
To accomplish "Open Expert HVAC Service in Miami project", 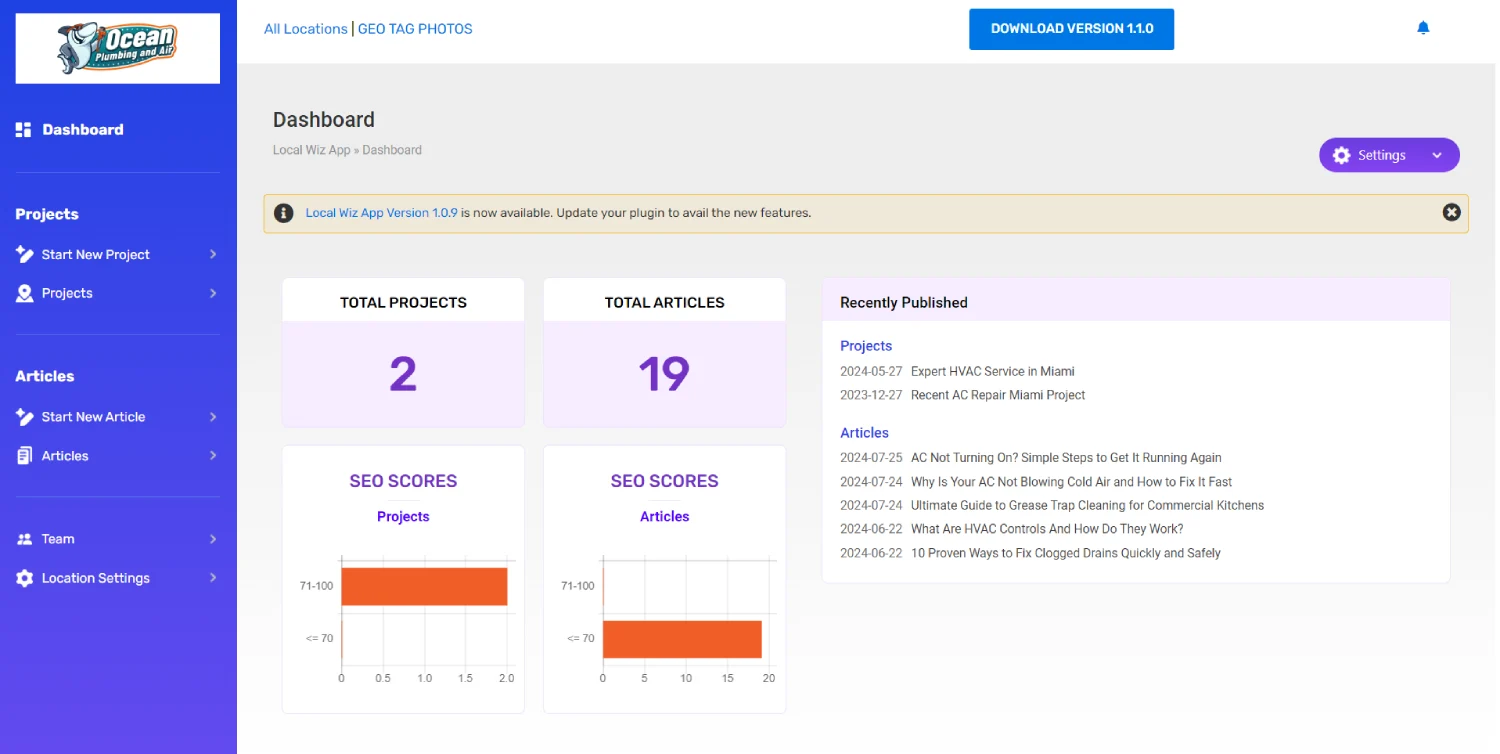I will click(992, 371).
